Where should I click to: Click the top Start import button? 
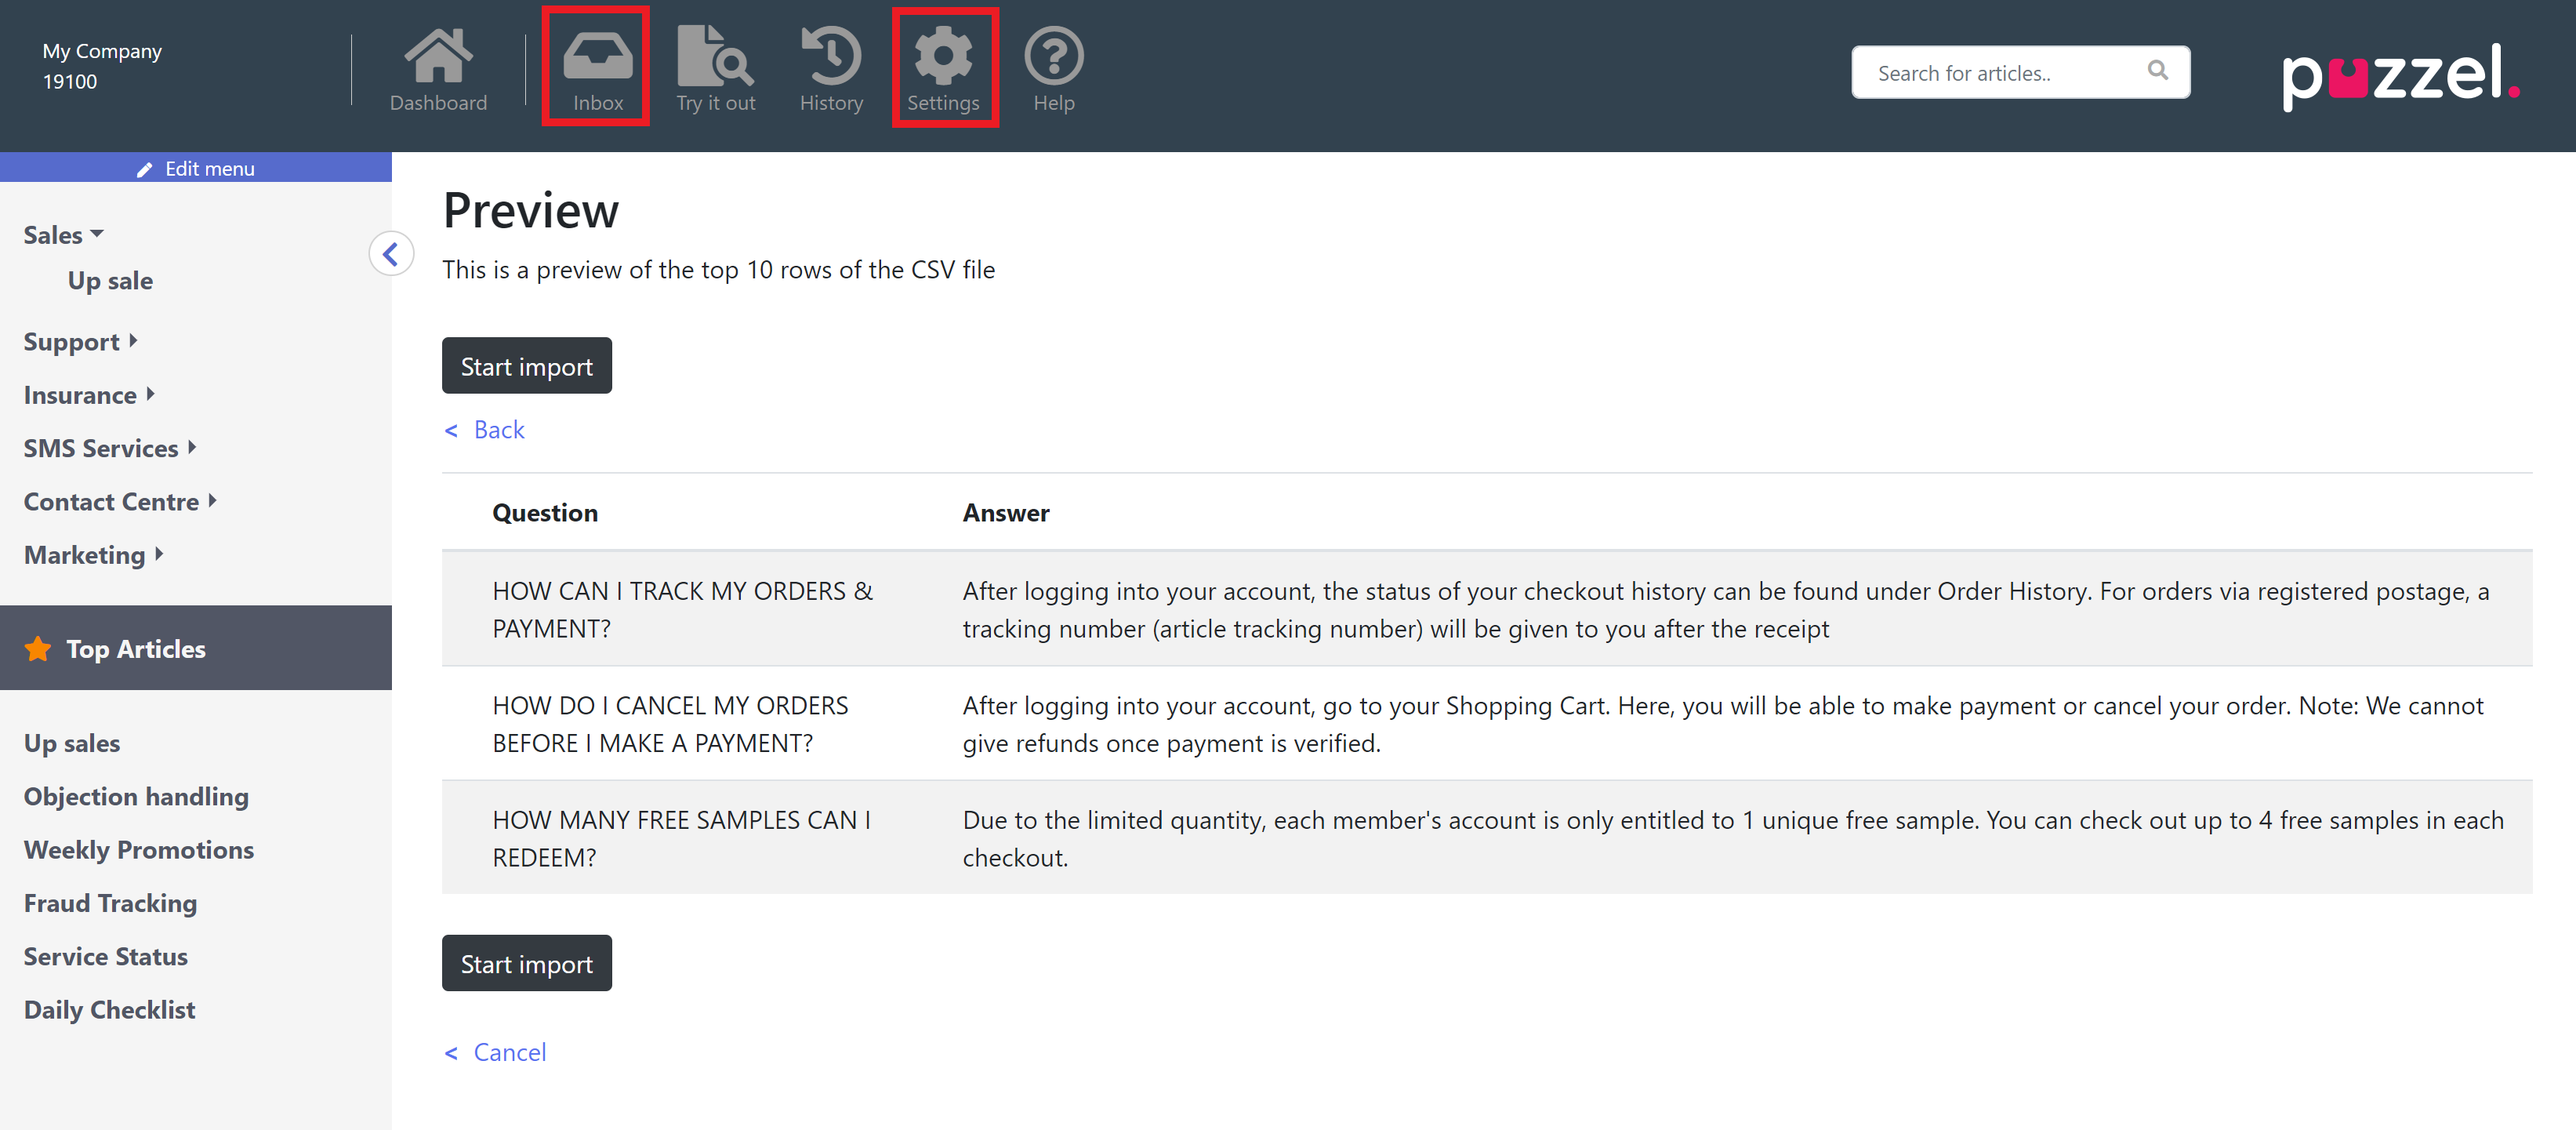(526, 366)
